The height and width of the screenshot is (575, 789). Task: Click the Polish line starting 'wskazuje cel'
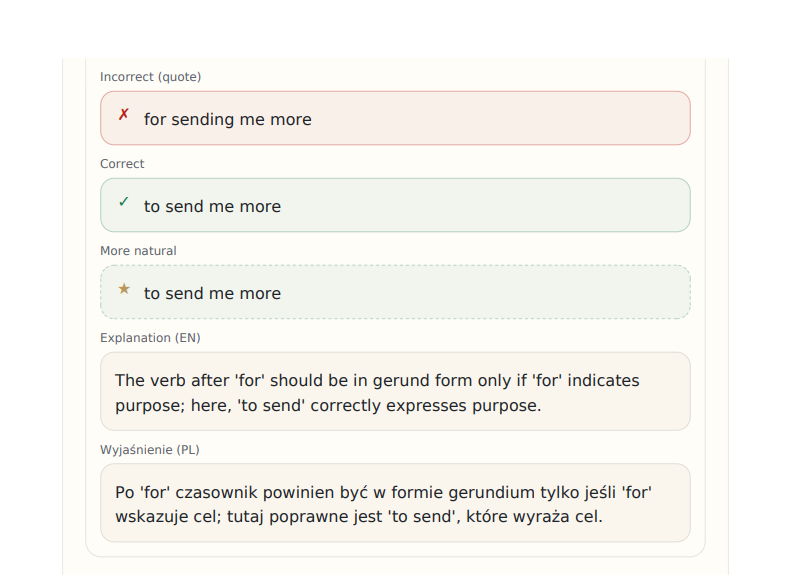point(358,518)
